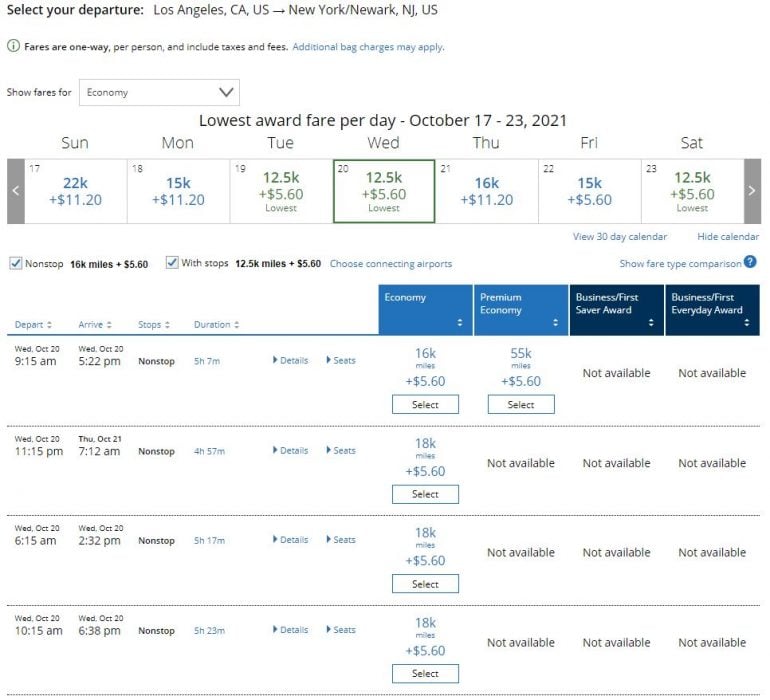
Task: Sort by Premium Economy column arrows
Action: (555, 323)
